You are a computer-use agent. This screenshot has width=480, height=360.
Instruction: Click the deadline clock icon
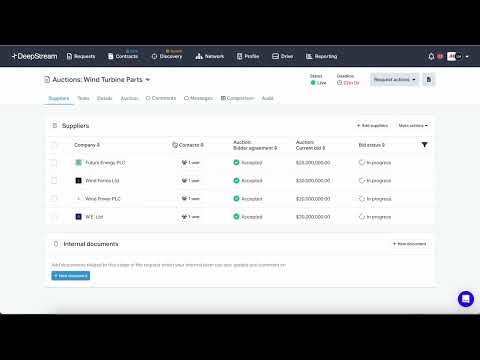339,83
